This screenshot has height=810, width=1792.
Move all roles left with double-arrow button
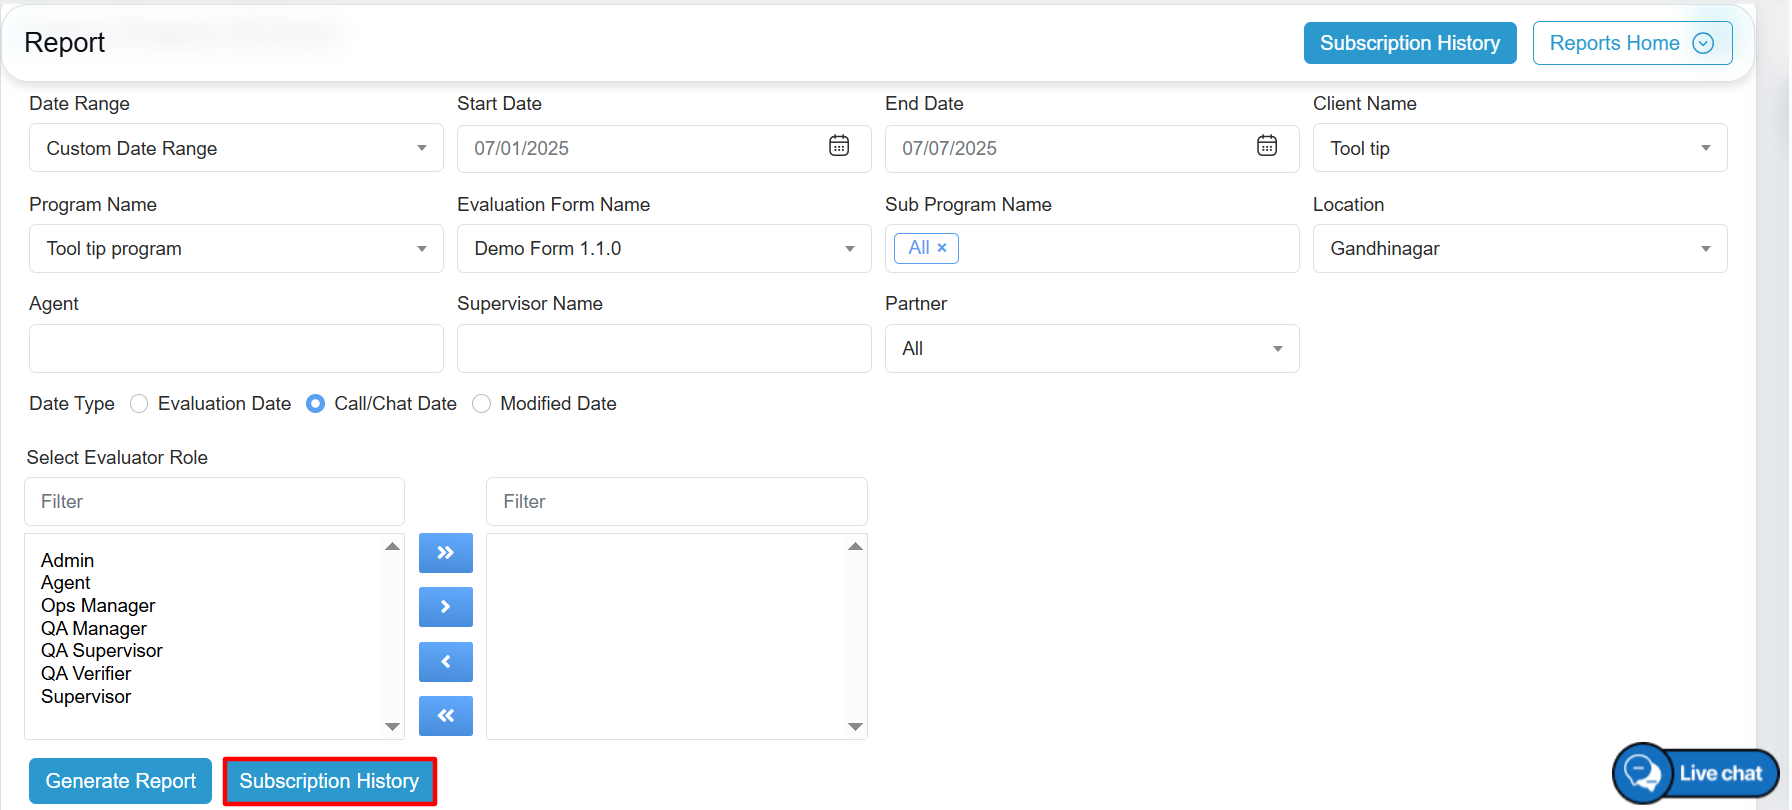tap(445, 715)
